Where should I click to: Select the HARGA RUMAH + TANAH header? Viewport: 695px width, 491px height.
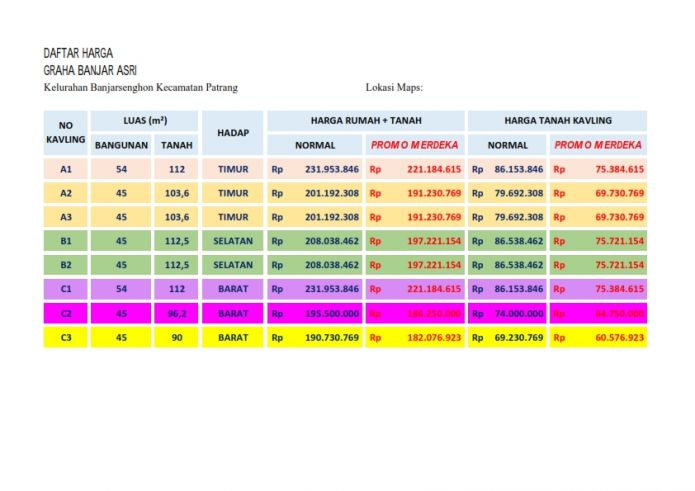tap(365, 121)
